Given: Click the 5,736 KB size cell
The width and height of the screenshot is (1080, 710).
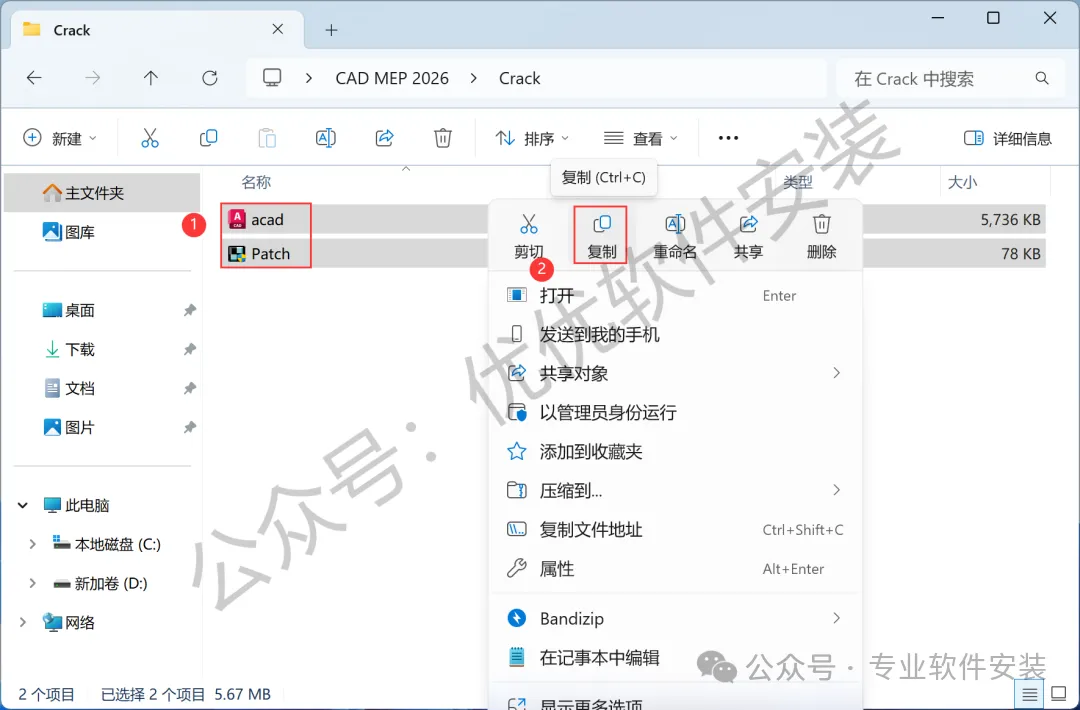Looking at the screenshot, I should pos(1010,220).
